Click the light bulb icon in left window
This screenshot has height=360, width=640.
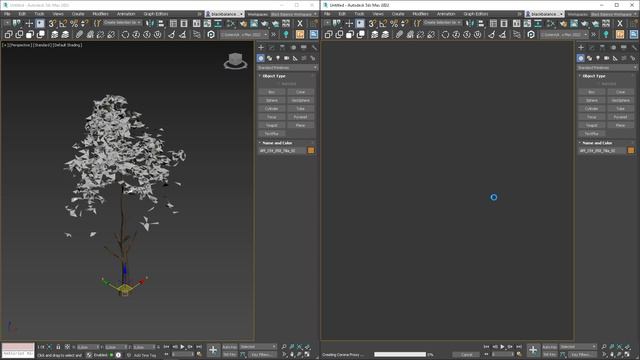[286, 35]
